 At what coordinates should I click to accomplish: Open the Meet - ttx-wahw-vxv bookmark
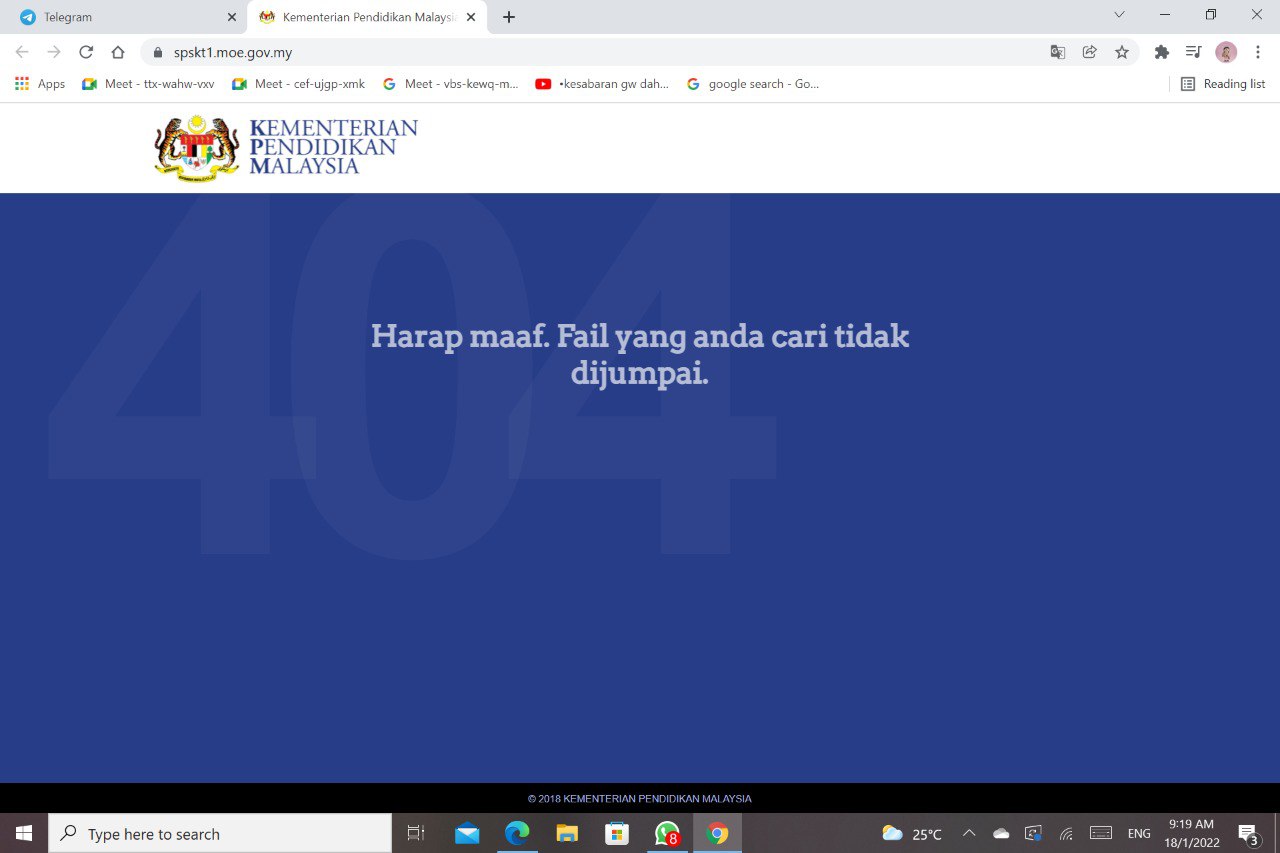149,84
